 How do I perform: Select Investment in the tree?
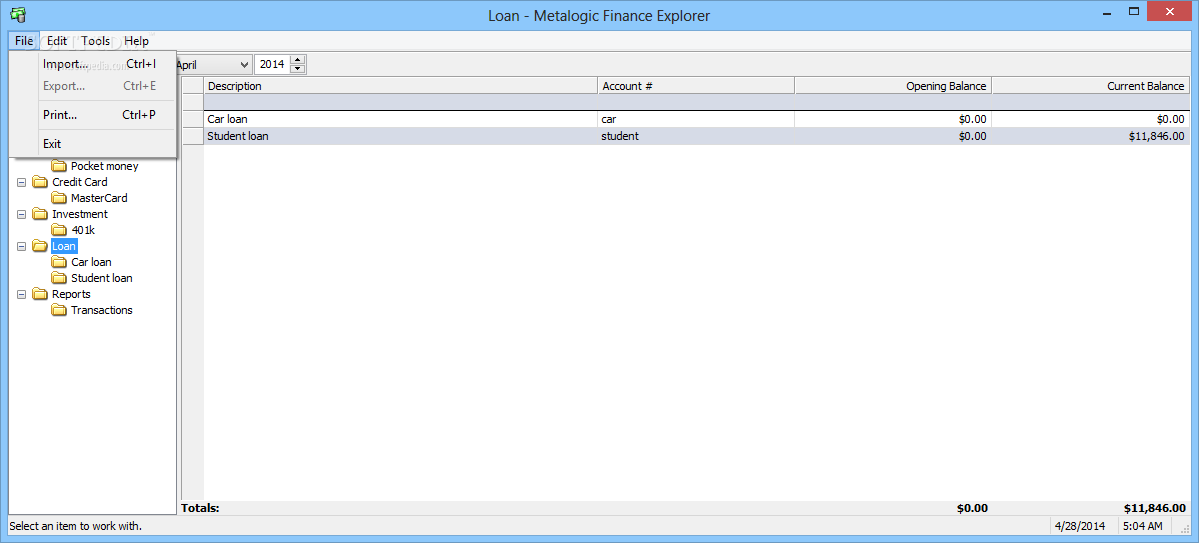[80, 214]
